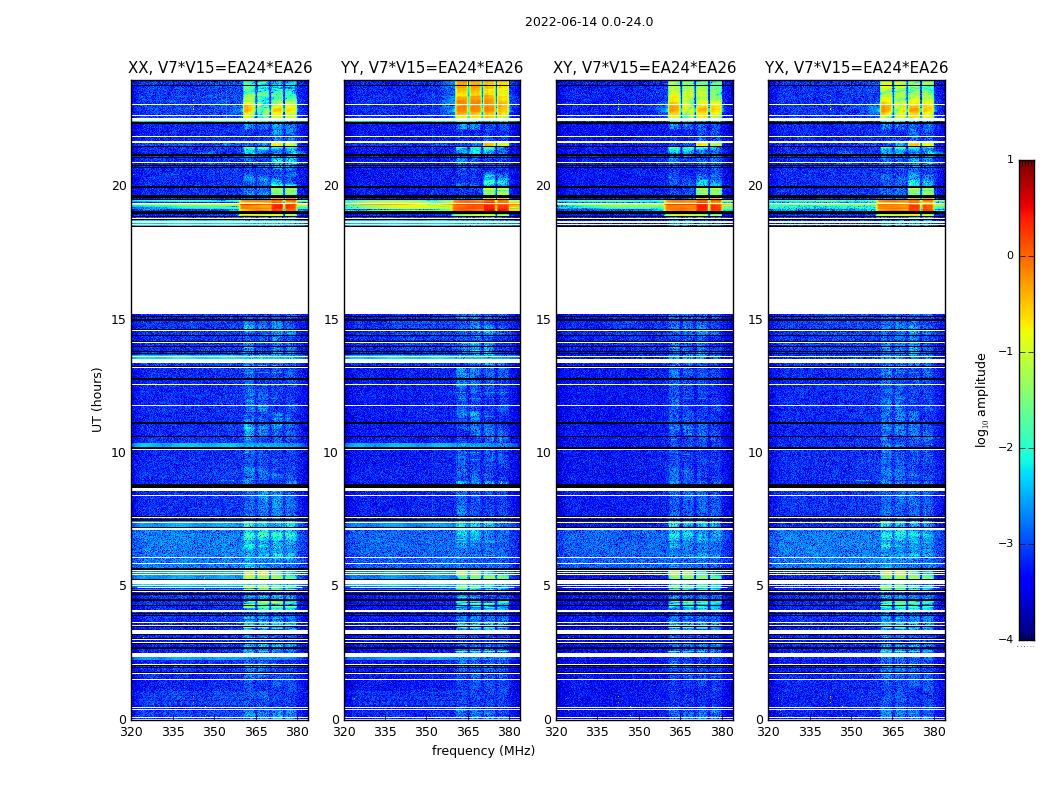Click the colorbar tick label 0
This screenshot has width=1050, height=800.
[1010, 256]
